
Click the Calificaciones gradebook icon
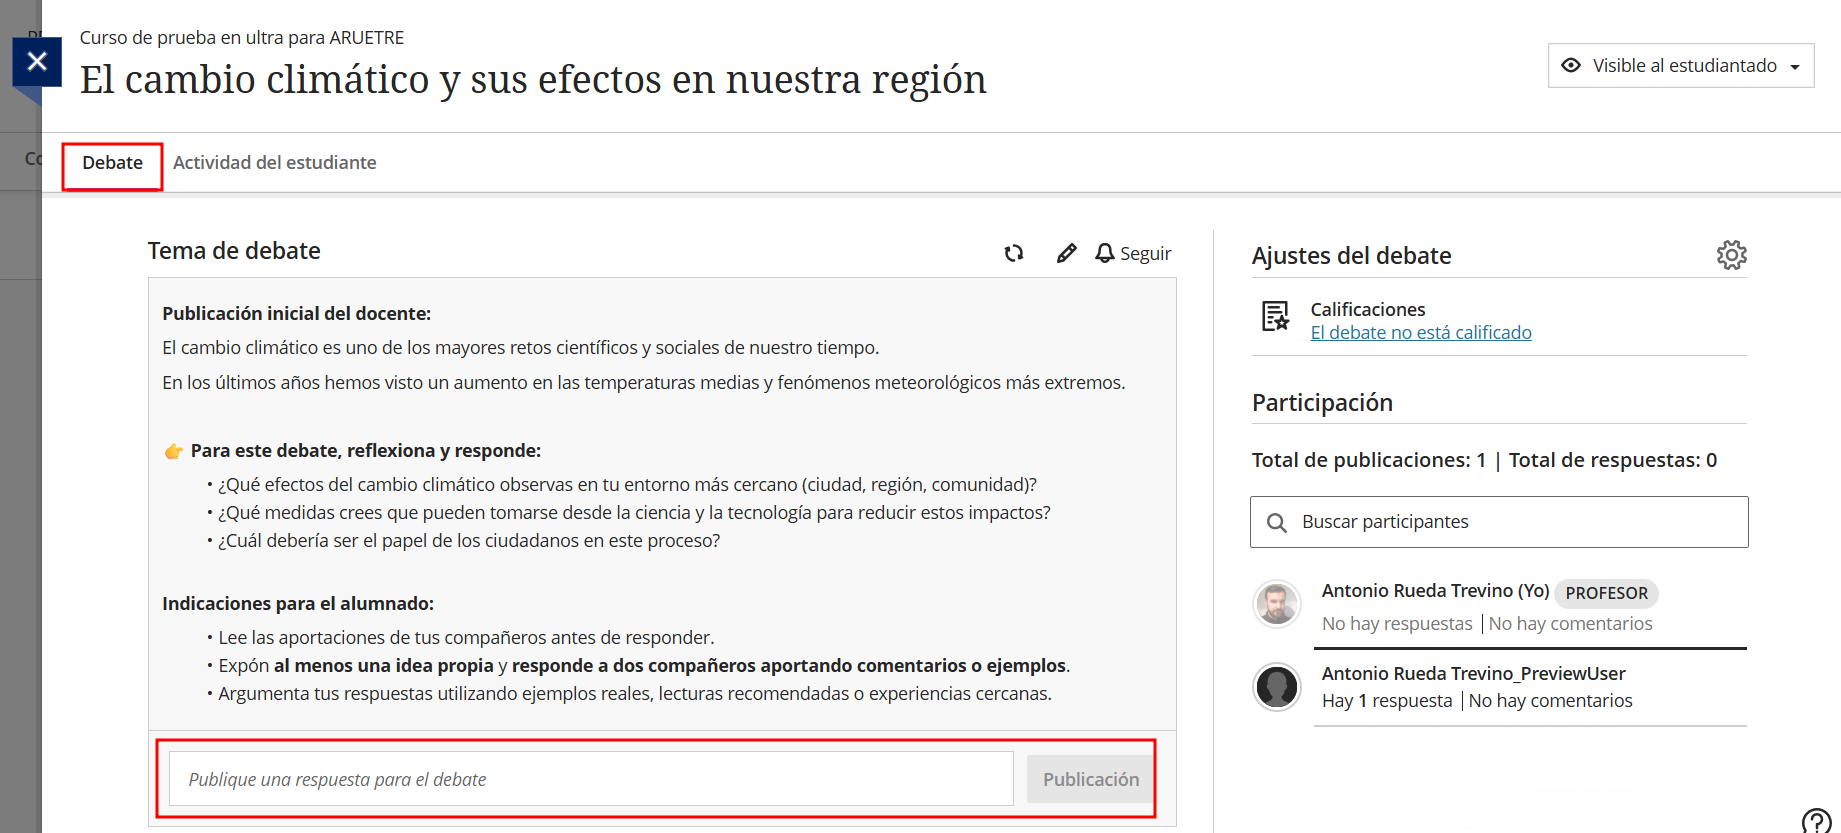click(1275, 316)
